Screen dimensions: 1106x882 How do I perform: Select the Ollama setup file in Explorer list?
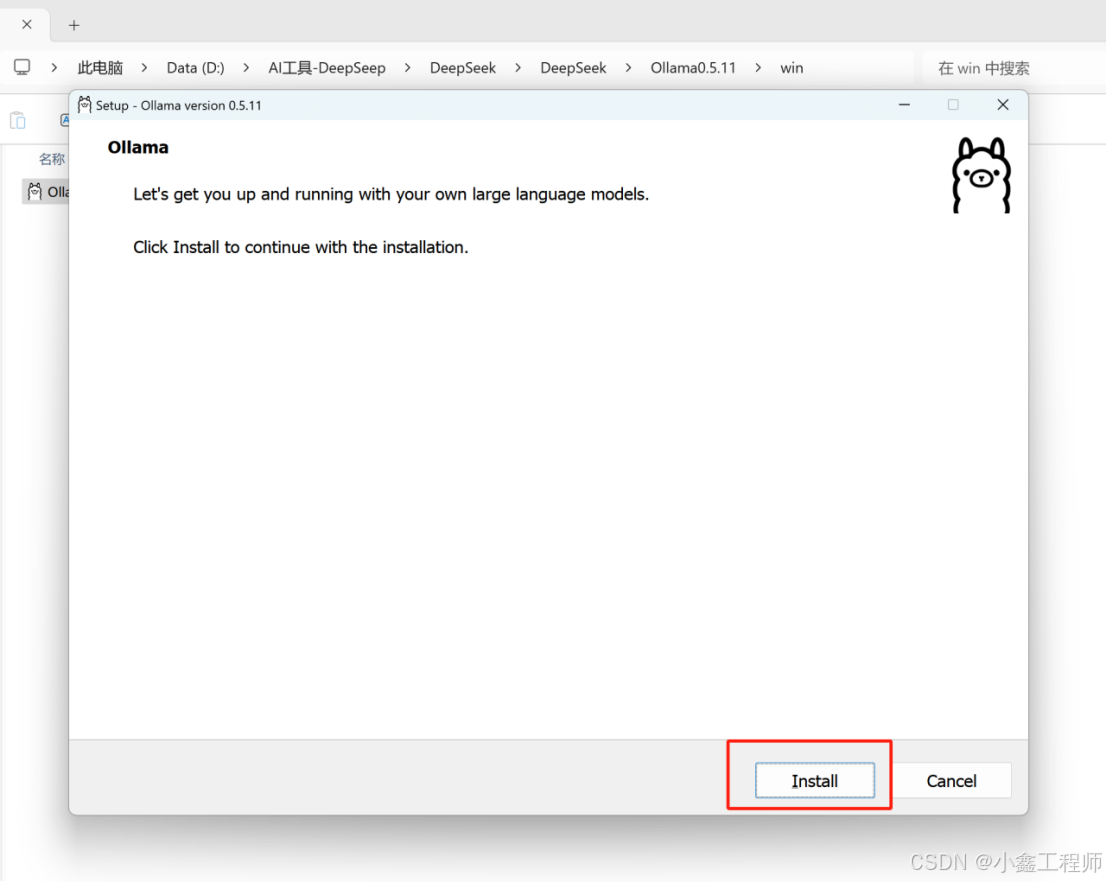click(47, 192)
